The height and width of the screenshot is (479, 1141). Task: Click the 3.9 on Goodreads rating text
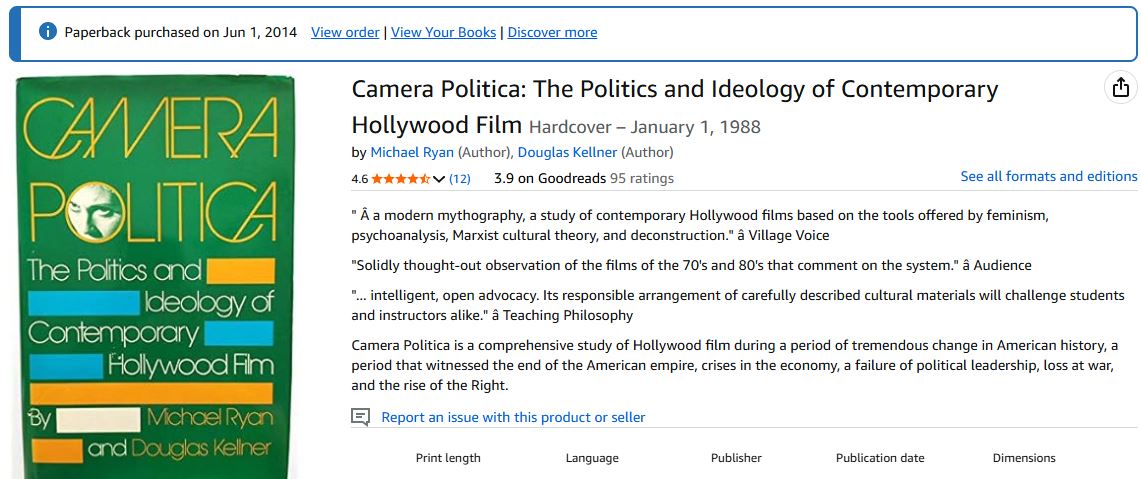[x=549, y=178]
